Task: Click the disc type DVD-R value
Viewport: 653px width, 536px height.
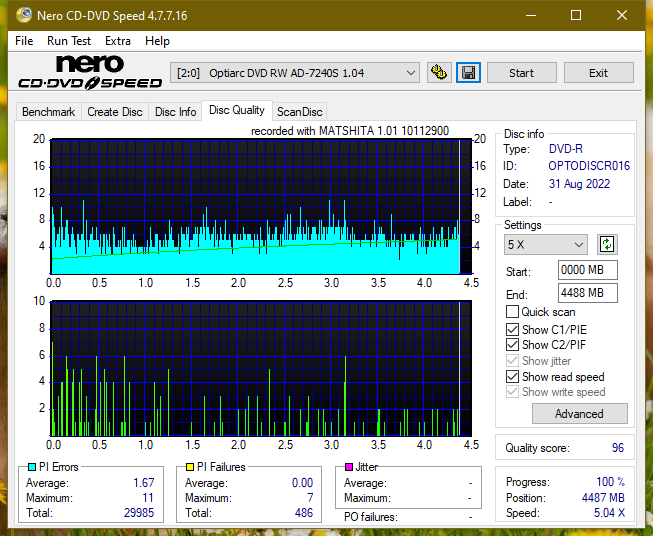Action: pos(566,149)
